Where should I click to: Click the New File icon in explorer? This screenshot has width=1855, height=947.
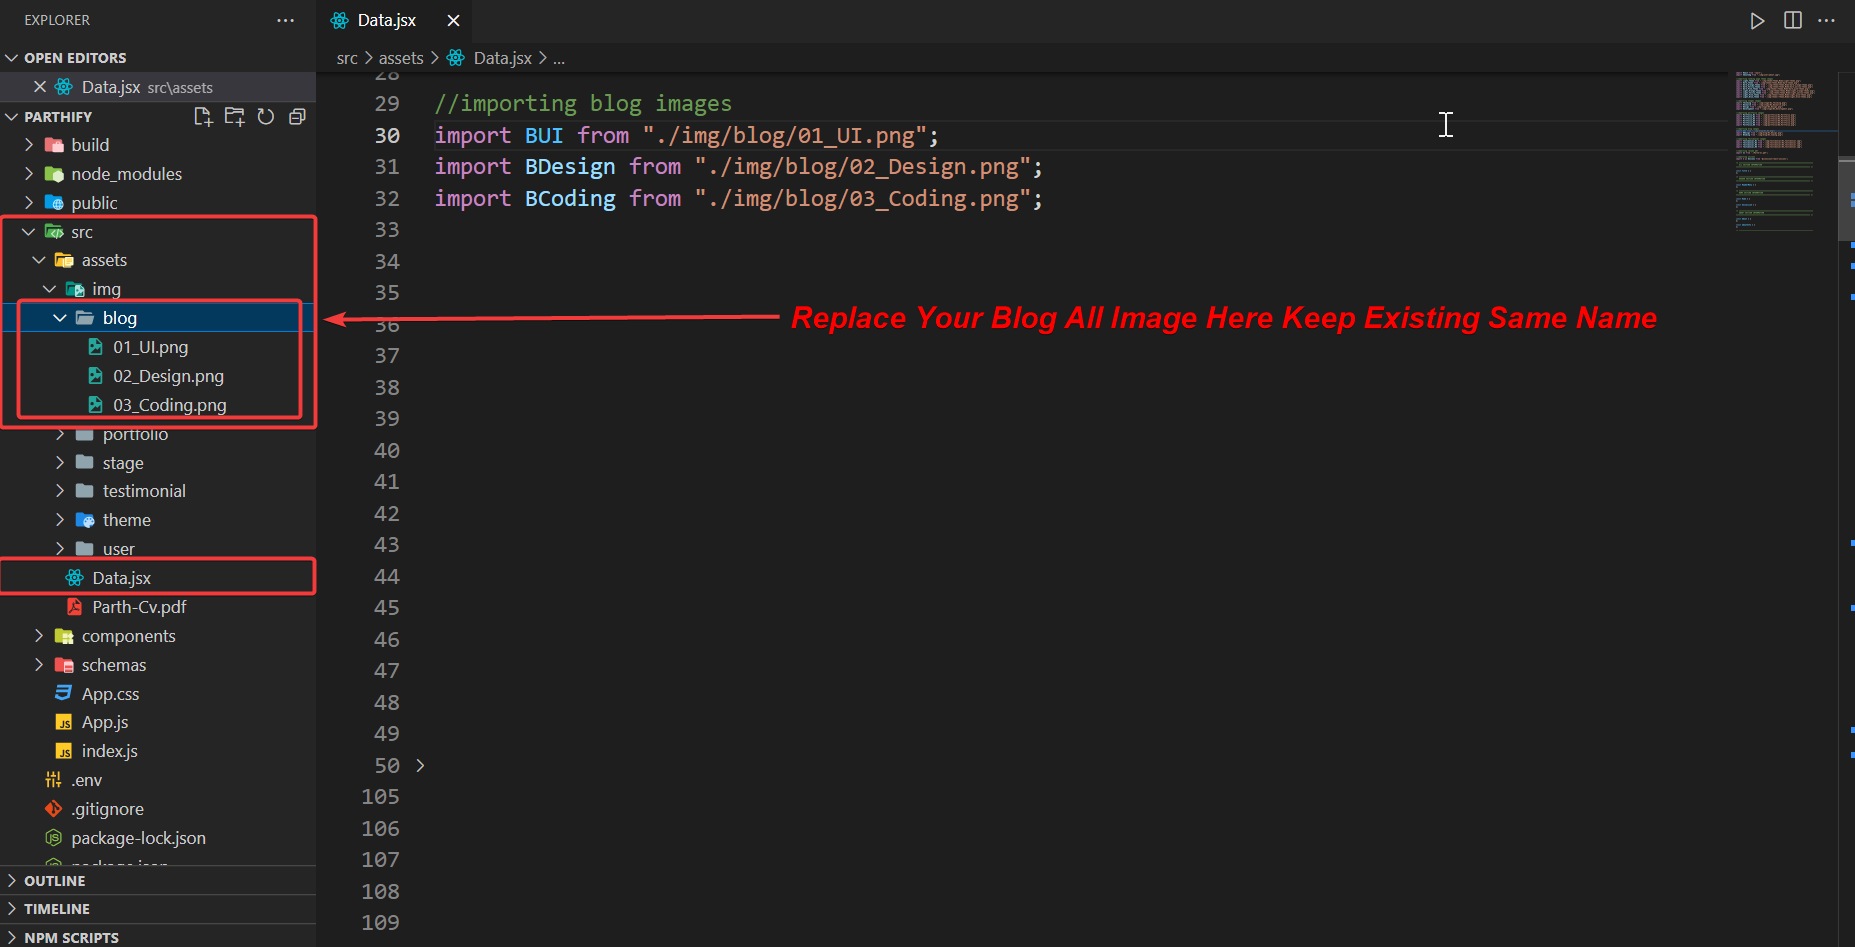tap(203, 117)
